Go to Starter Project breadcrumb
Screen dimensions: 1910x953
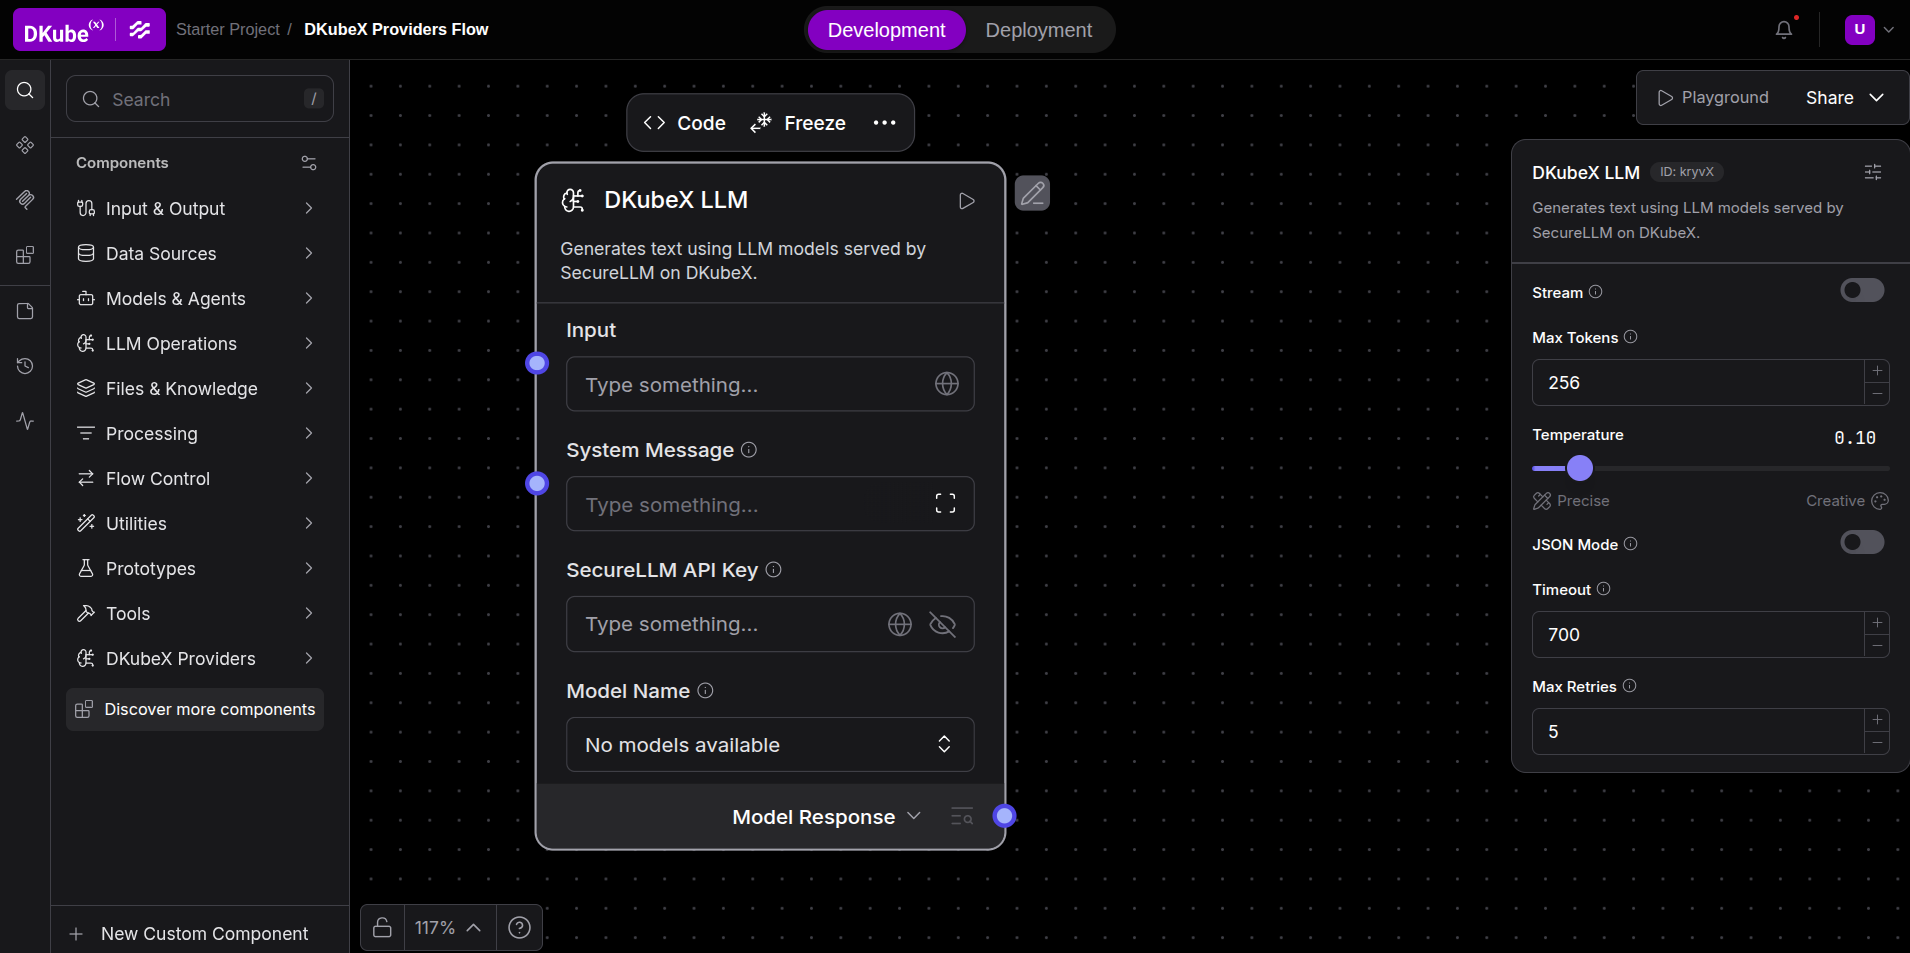pyautogui.click(x=228, y=30)
